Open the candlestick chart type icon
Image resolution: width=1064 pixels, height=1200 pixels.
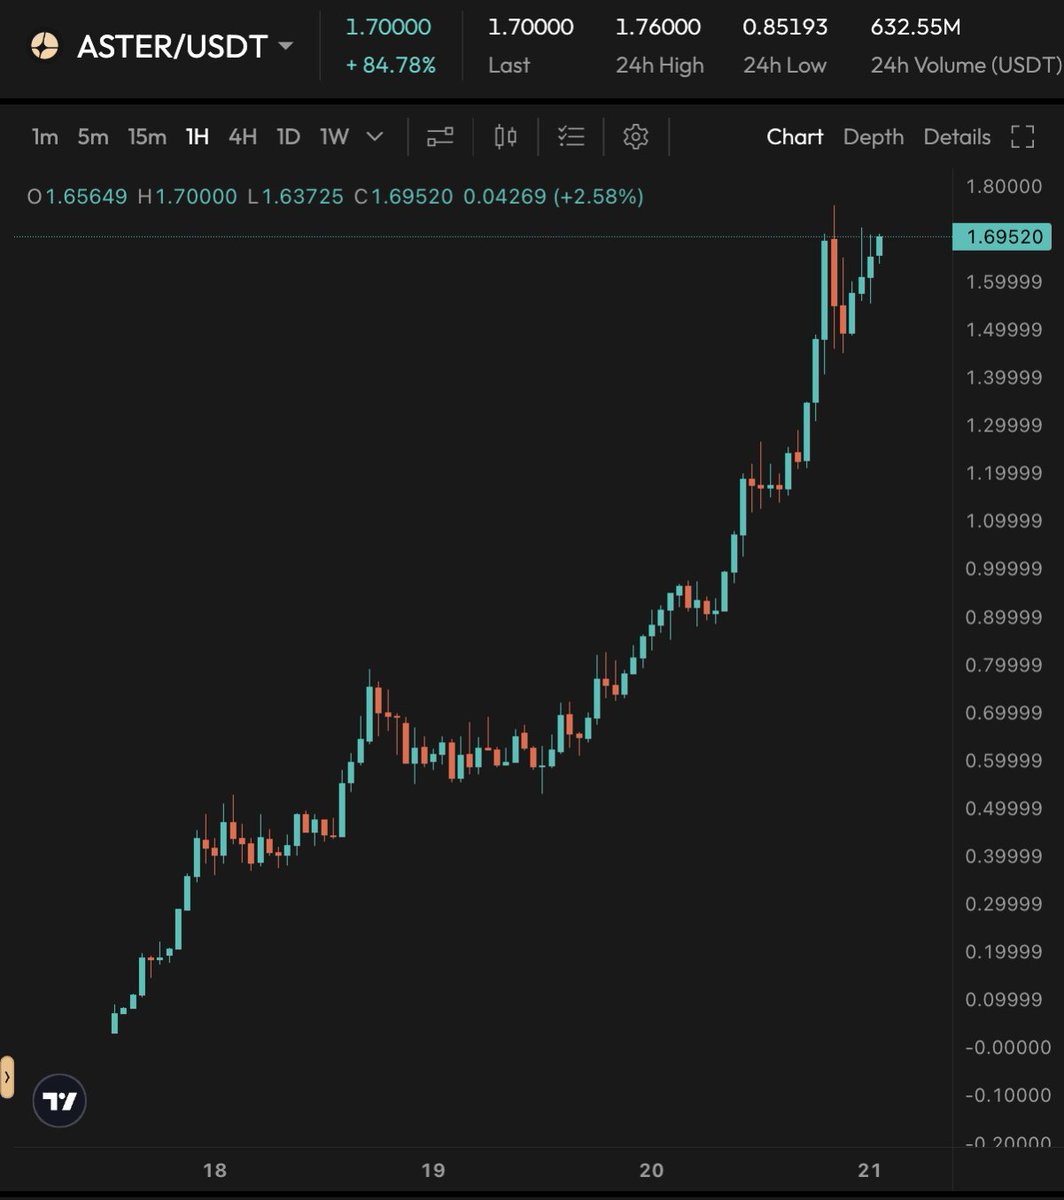coord(506,137)
